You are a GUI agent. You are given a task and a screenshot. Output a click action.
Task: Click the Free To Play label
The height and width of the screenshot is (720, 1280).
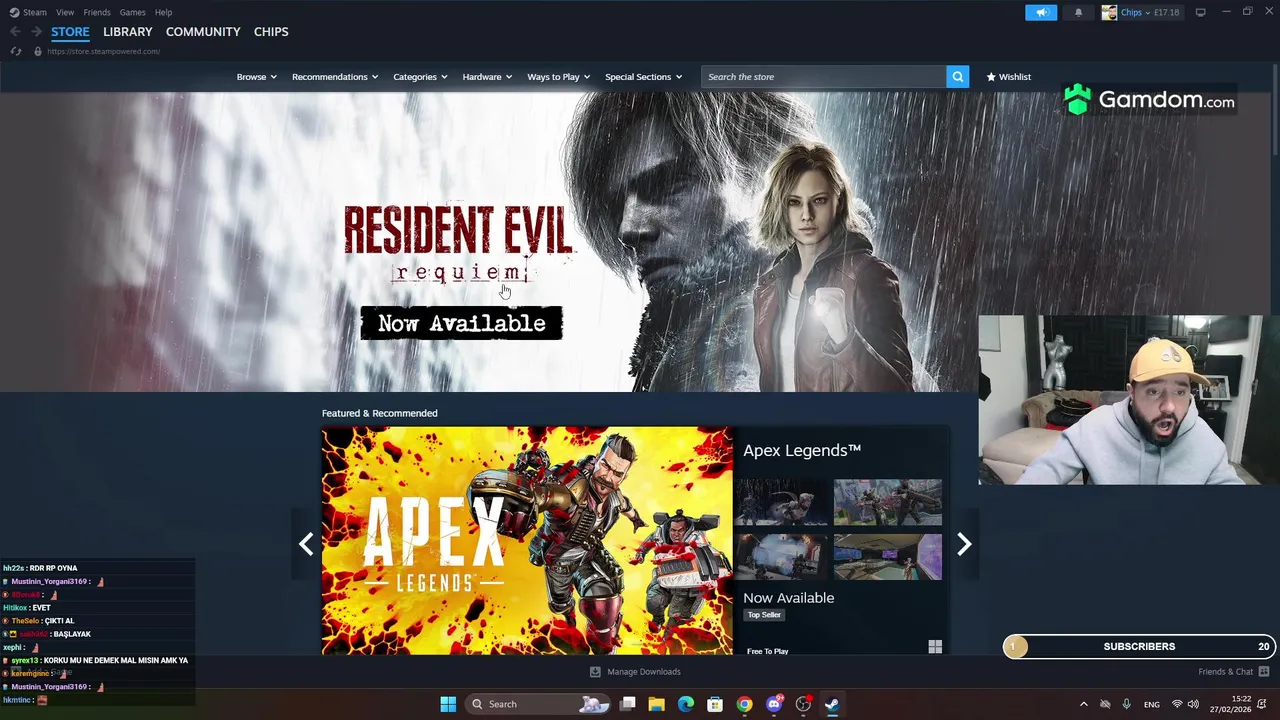coord(767,651)
